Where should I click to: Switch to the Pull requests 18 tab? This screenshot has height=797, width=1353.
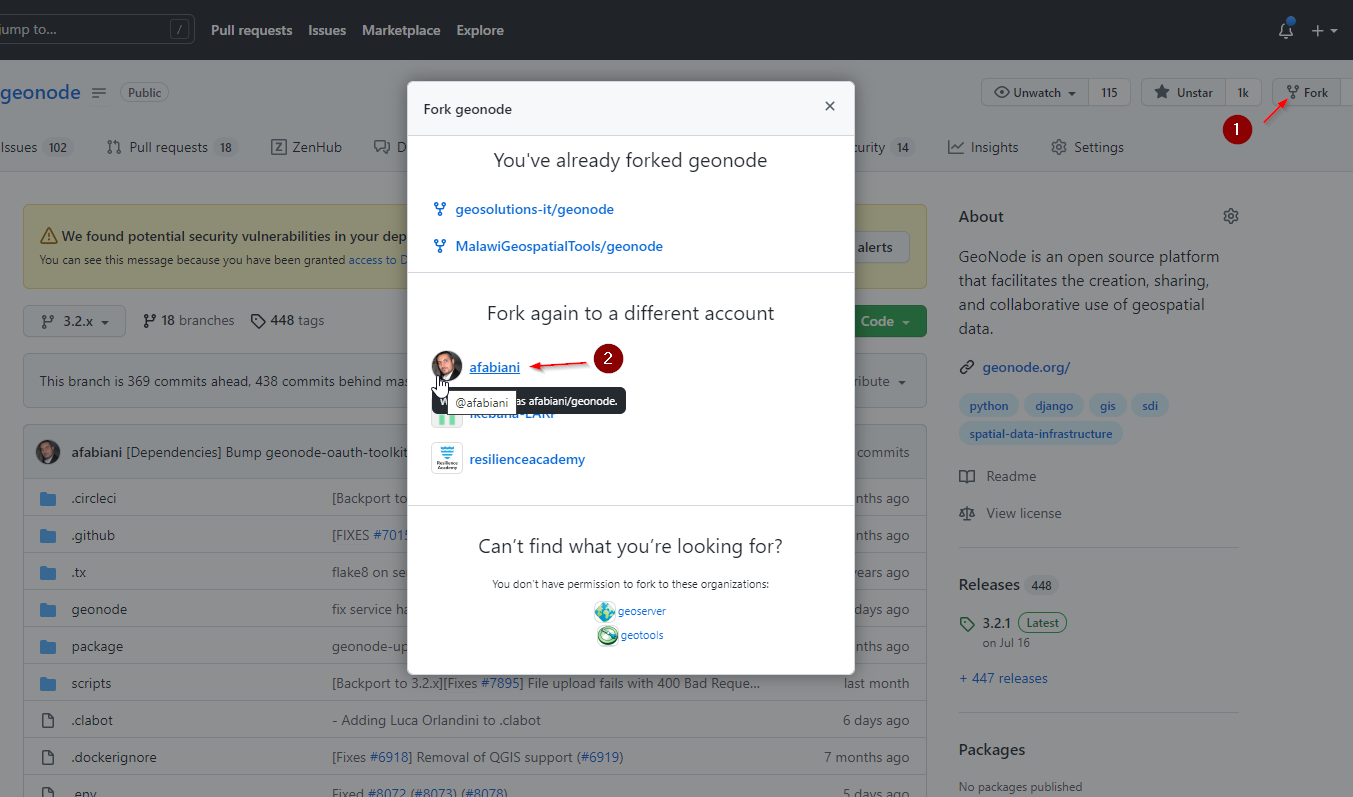tap(171, 147)
